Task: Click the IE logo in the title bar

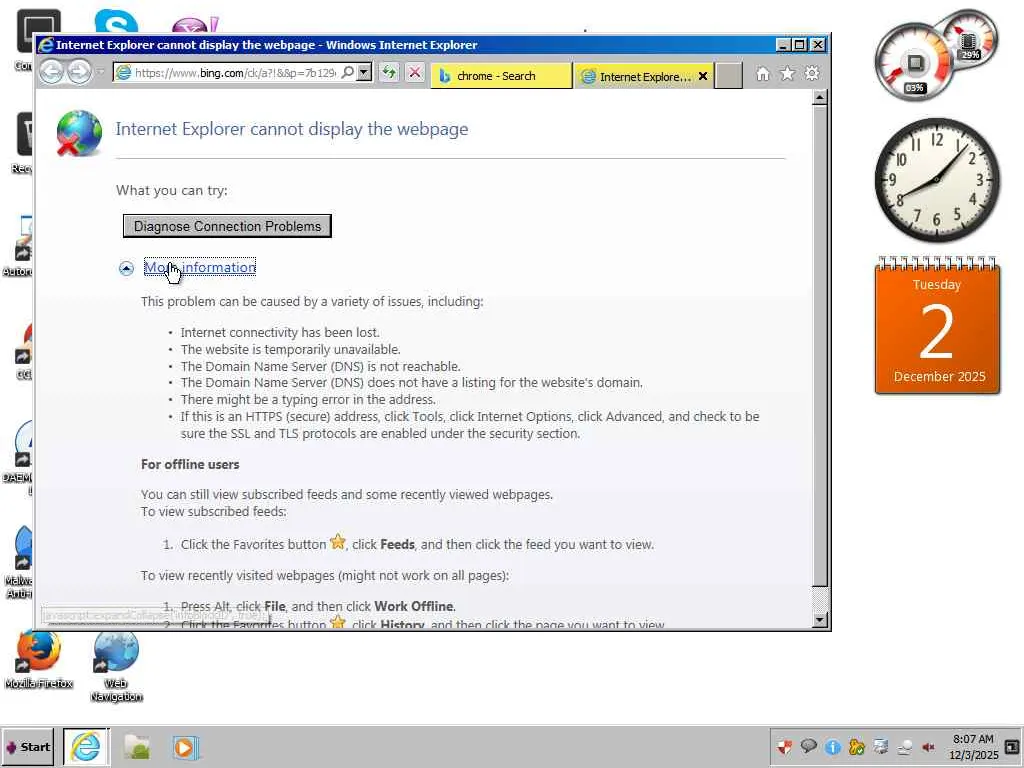Action: pos(46,45)
